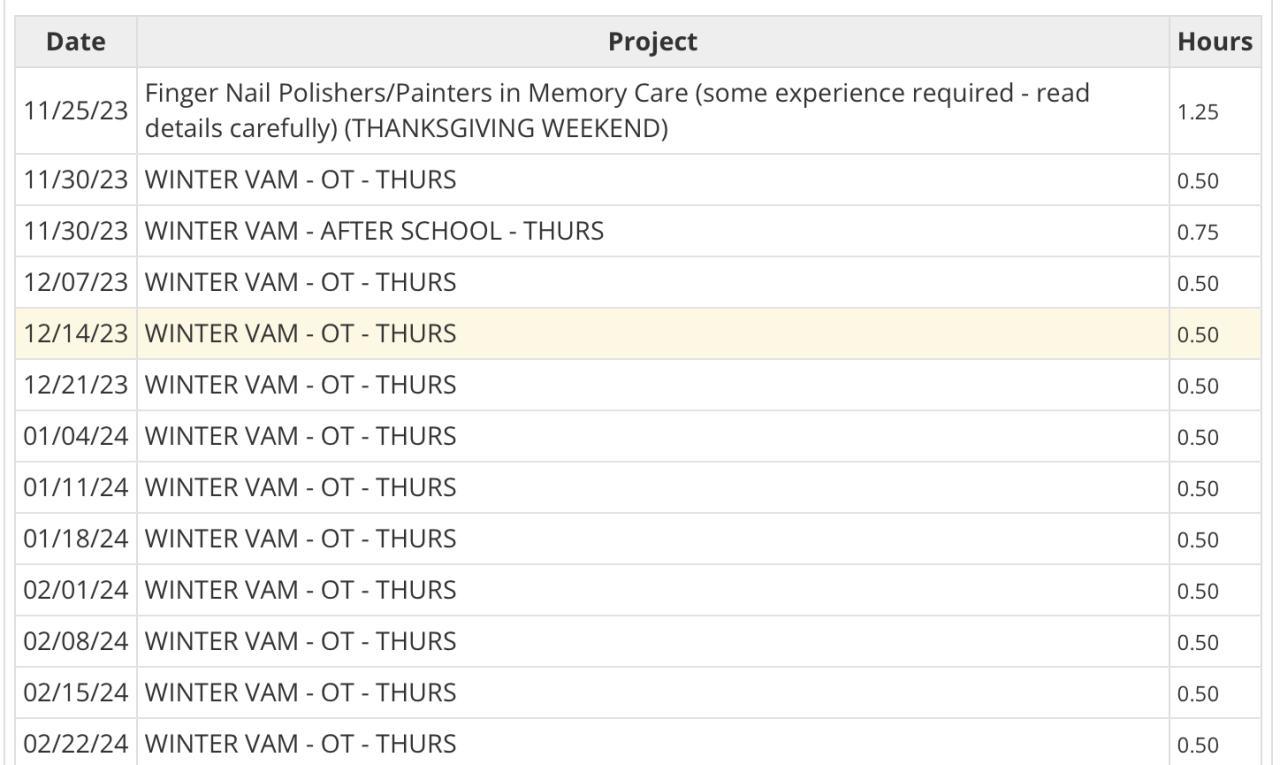
Task: Click the hours cell in the 12/14/23 row
Action: [x=1198, y=335]
